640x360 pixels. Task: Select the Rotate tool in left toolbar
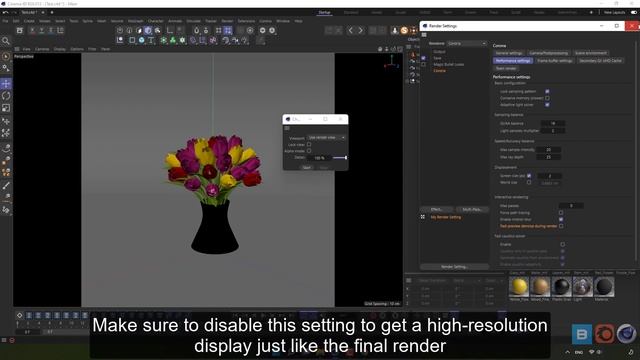pyautogui.click(x=6, y=96)
